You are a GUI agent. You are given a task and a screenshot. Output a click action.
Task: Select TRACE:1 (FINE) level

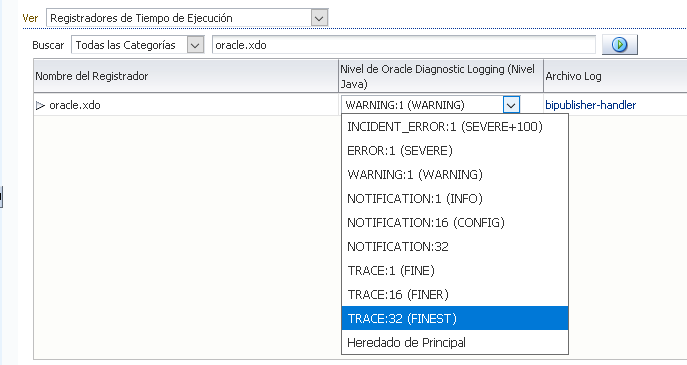(455, 270)
